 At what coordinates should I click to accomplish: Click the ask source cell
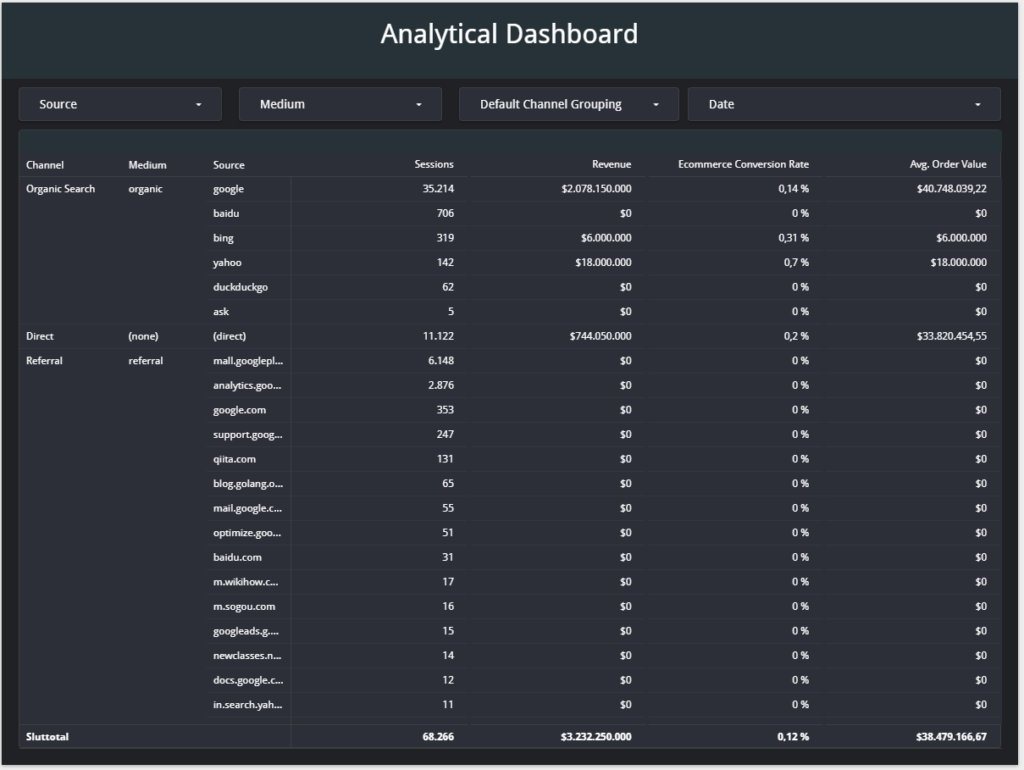click(221, 312)
